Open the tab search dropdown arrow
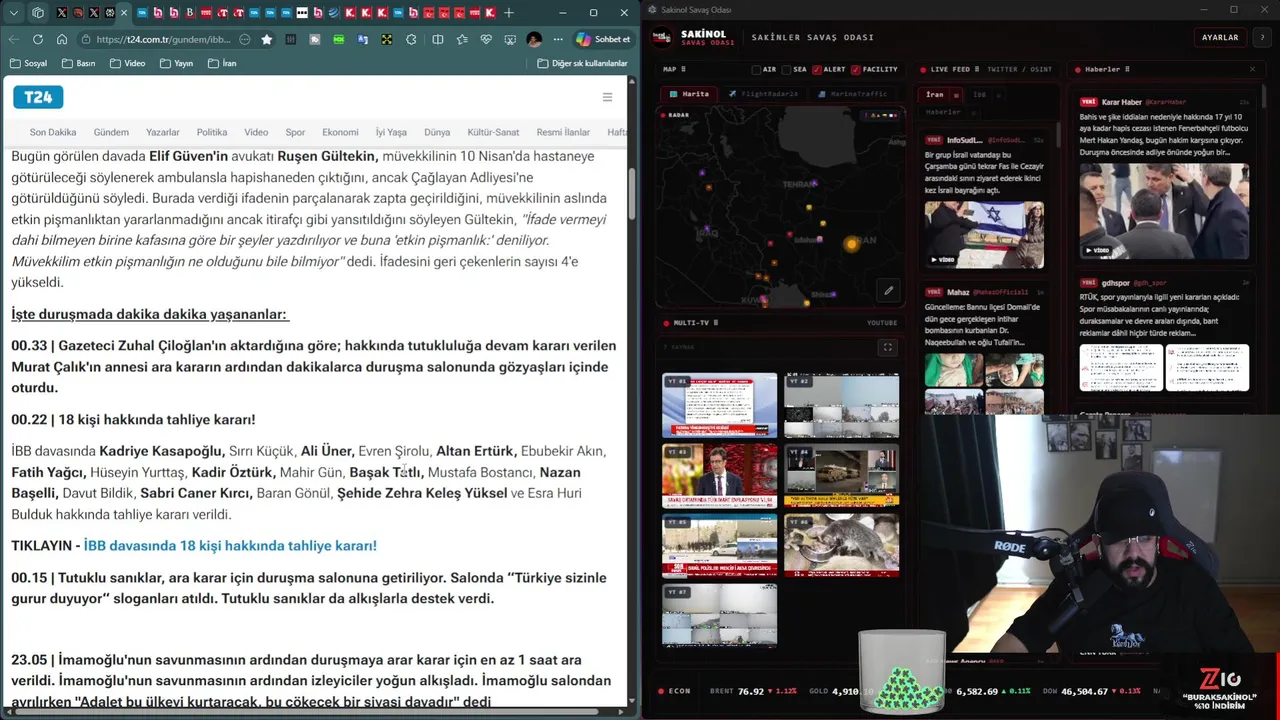 pyautogui.click(x=14, y=13)
